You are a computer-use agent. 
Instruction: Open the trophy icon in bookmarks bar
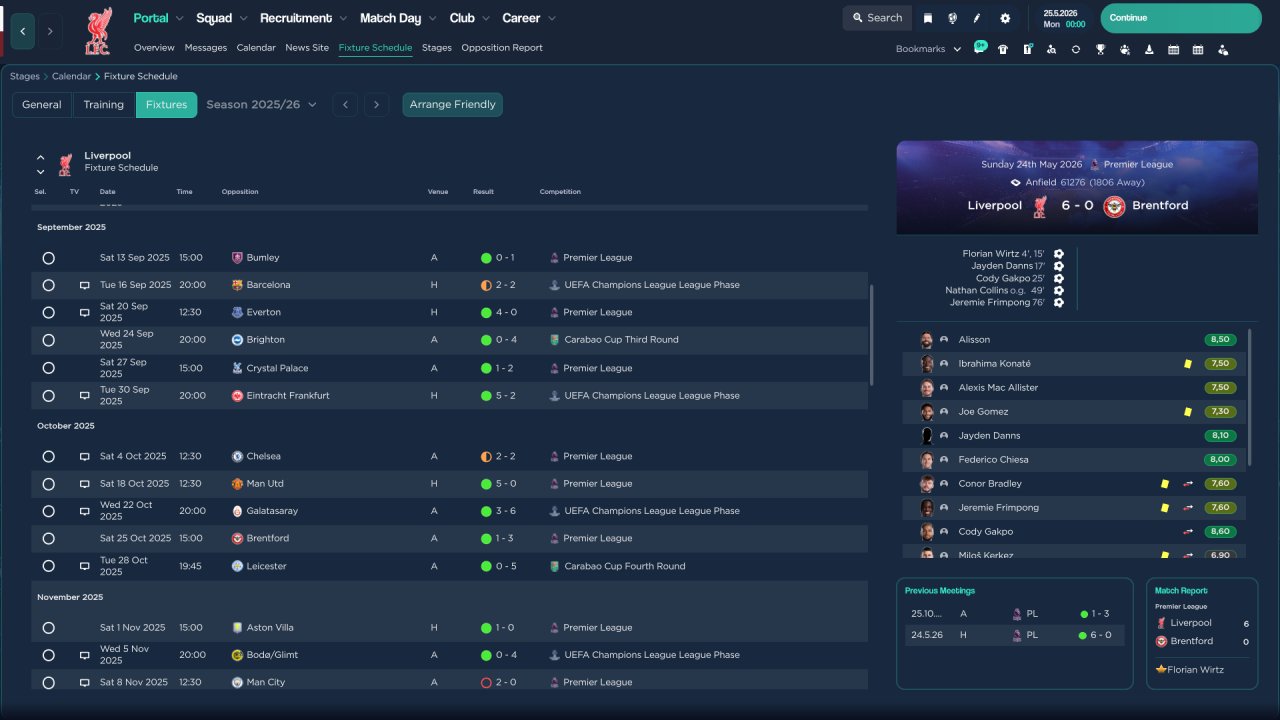coord(1100,49)
